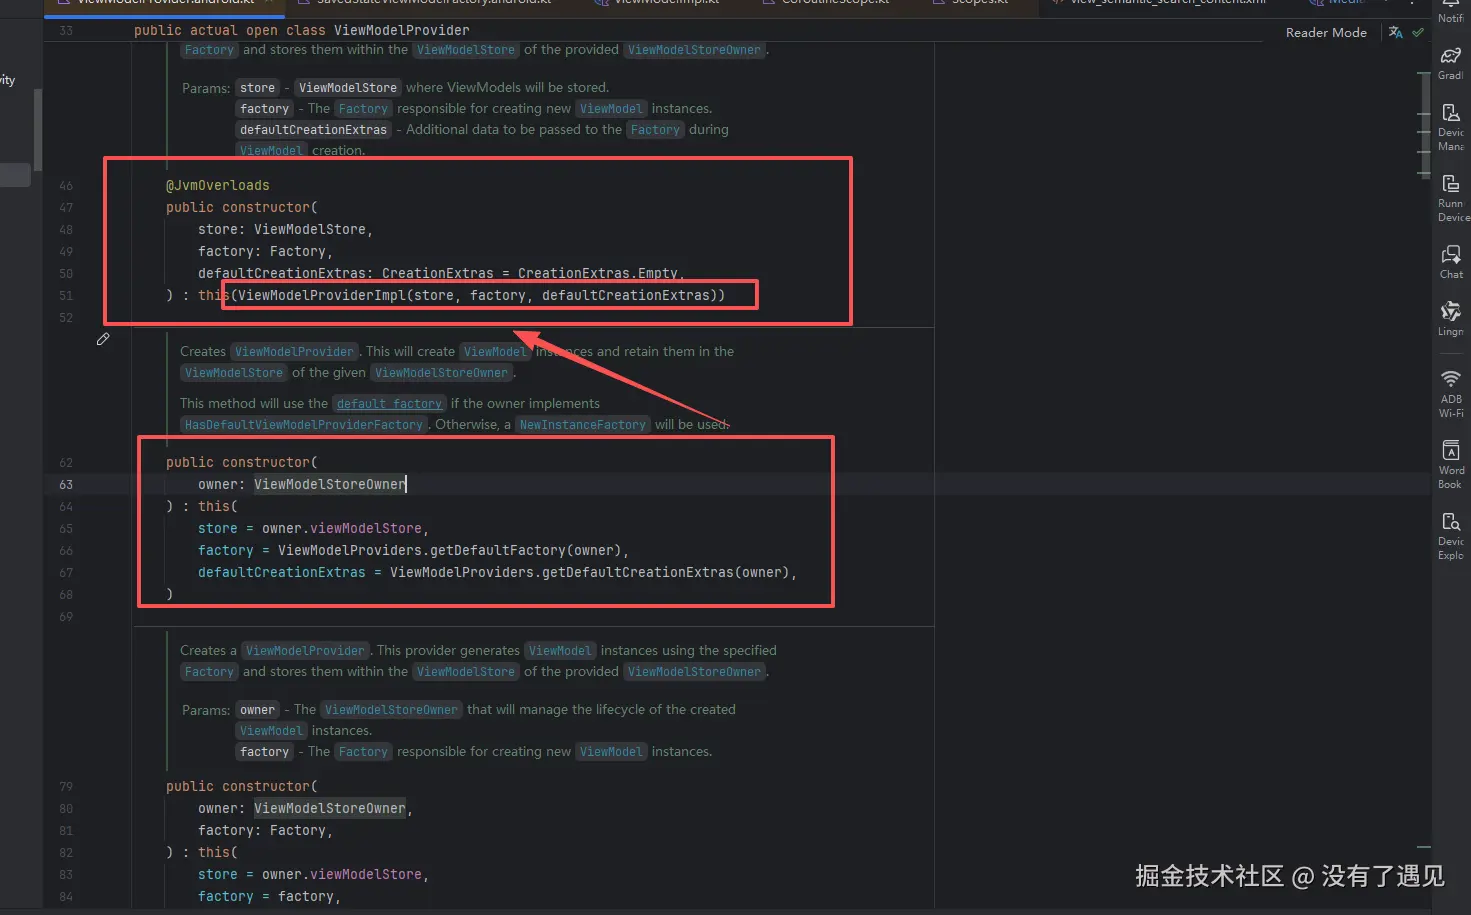Open the Chat assistant panel
The height and width of the screenshot is (915, 1471).
1451,262
